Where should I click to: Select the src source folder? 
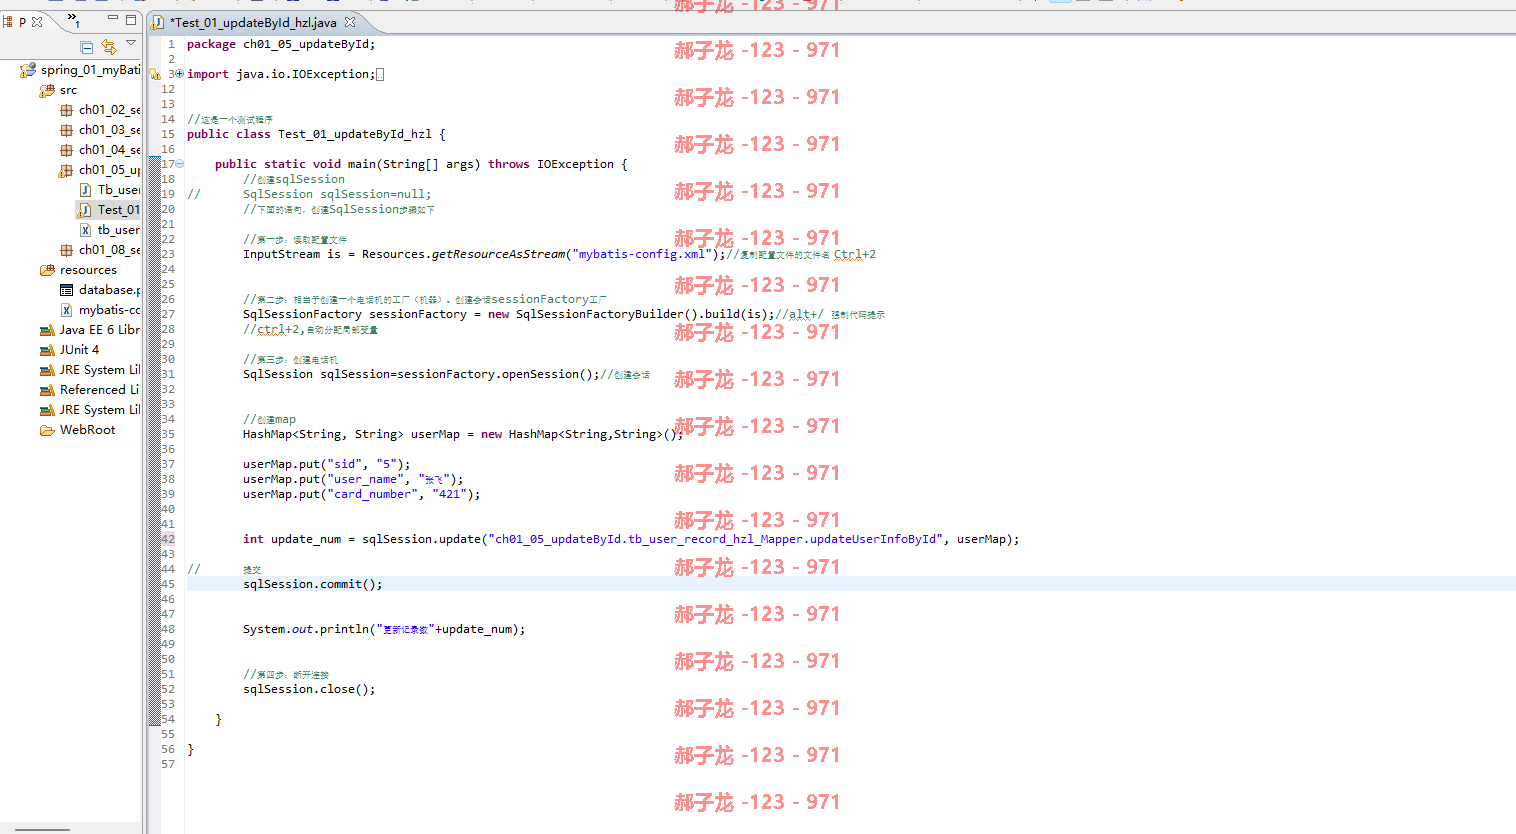coord(58,90)
